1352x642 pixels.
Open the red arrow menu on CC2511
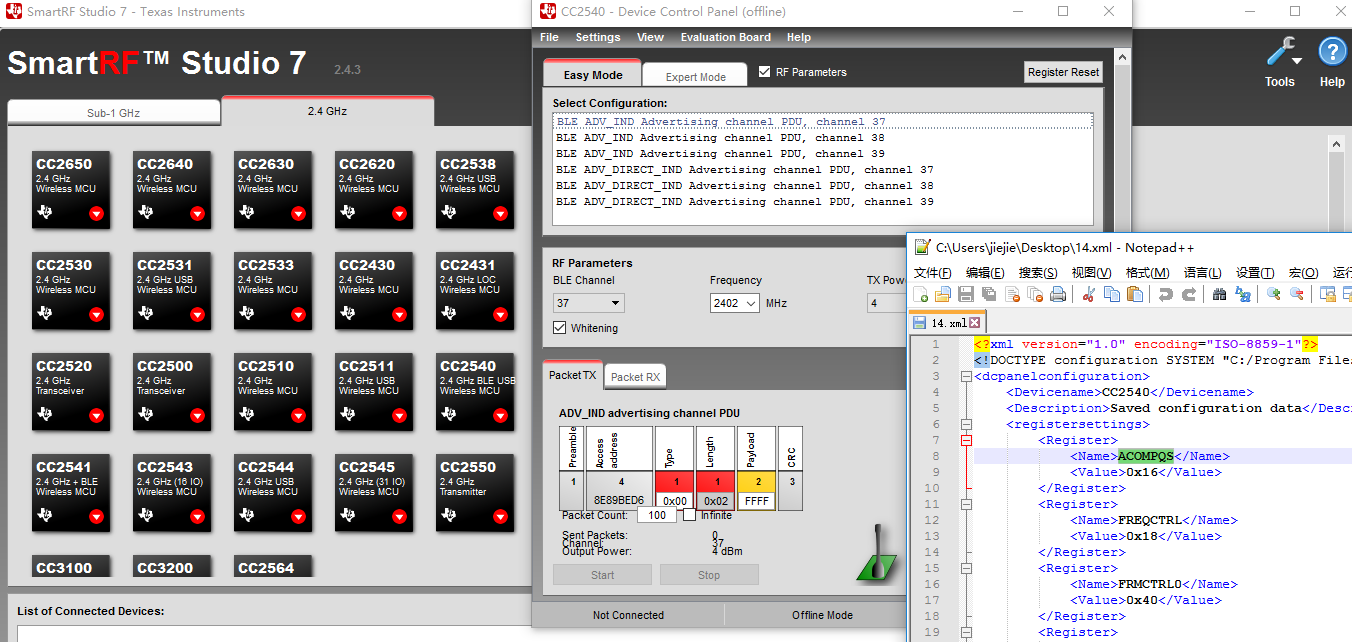(x=400, y=415)
